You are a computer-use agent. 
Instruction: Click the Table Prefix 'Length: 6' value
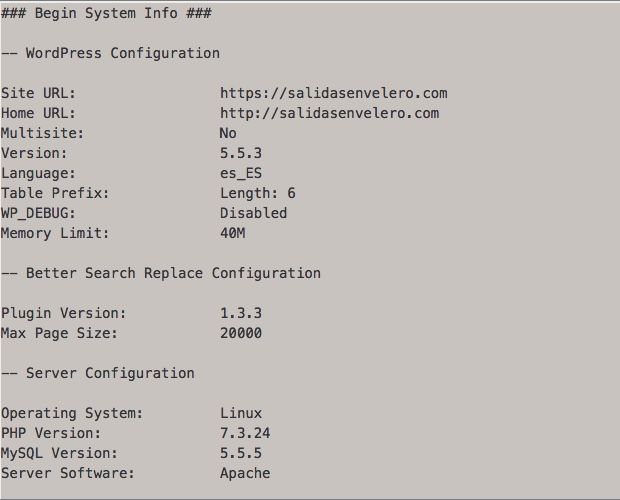coord(258,193)
